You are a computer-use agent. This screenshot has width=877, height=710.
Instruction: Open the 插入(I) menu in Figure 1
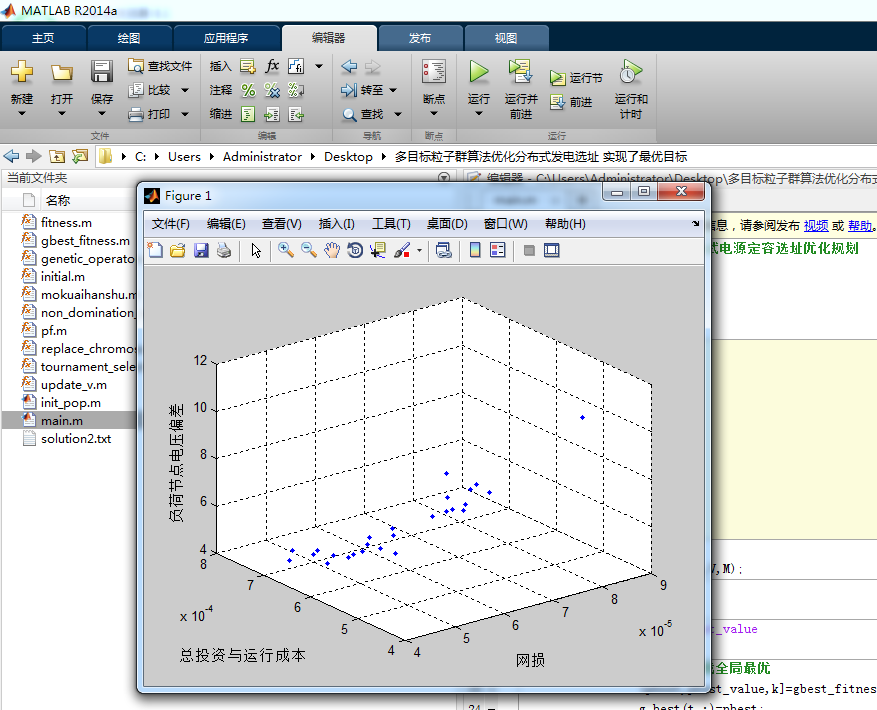337,224
